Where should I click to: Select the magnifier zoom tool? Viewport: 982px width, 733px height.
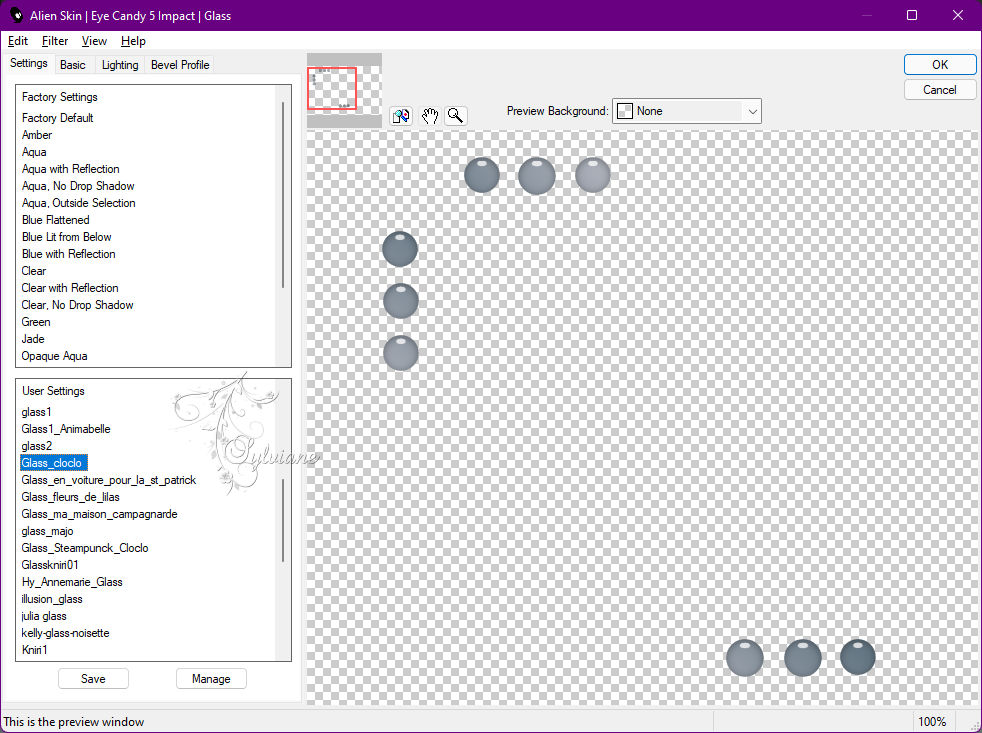[456, 116]
